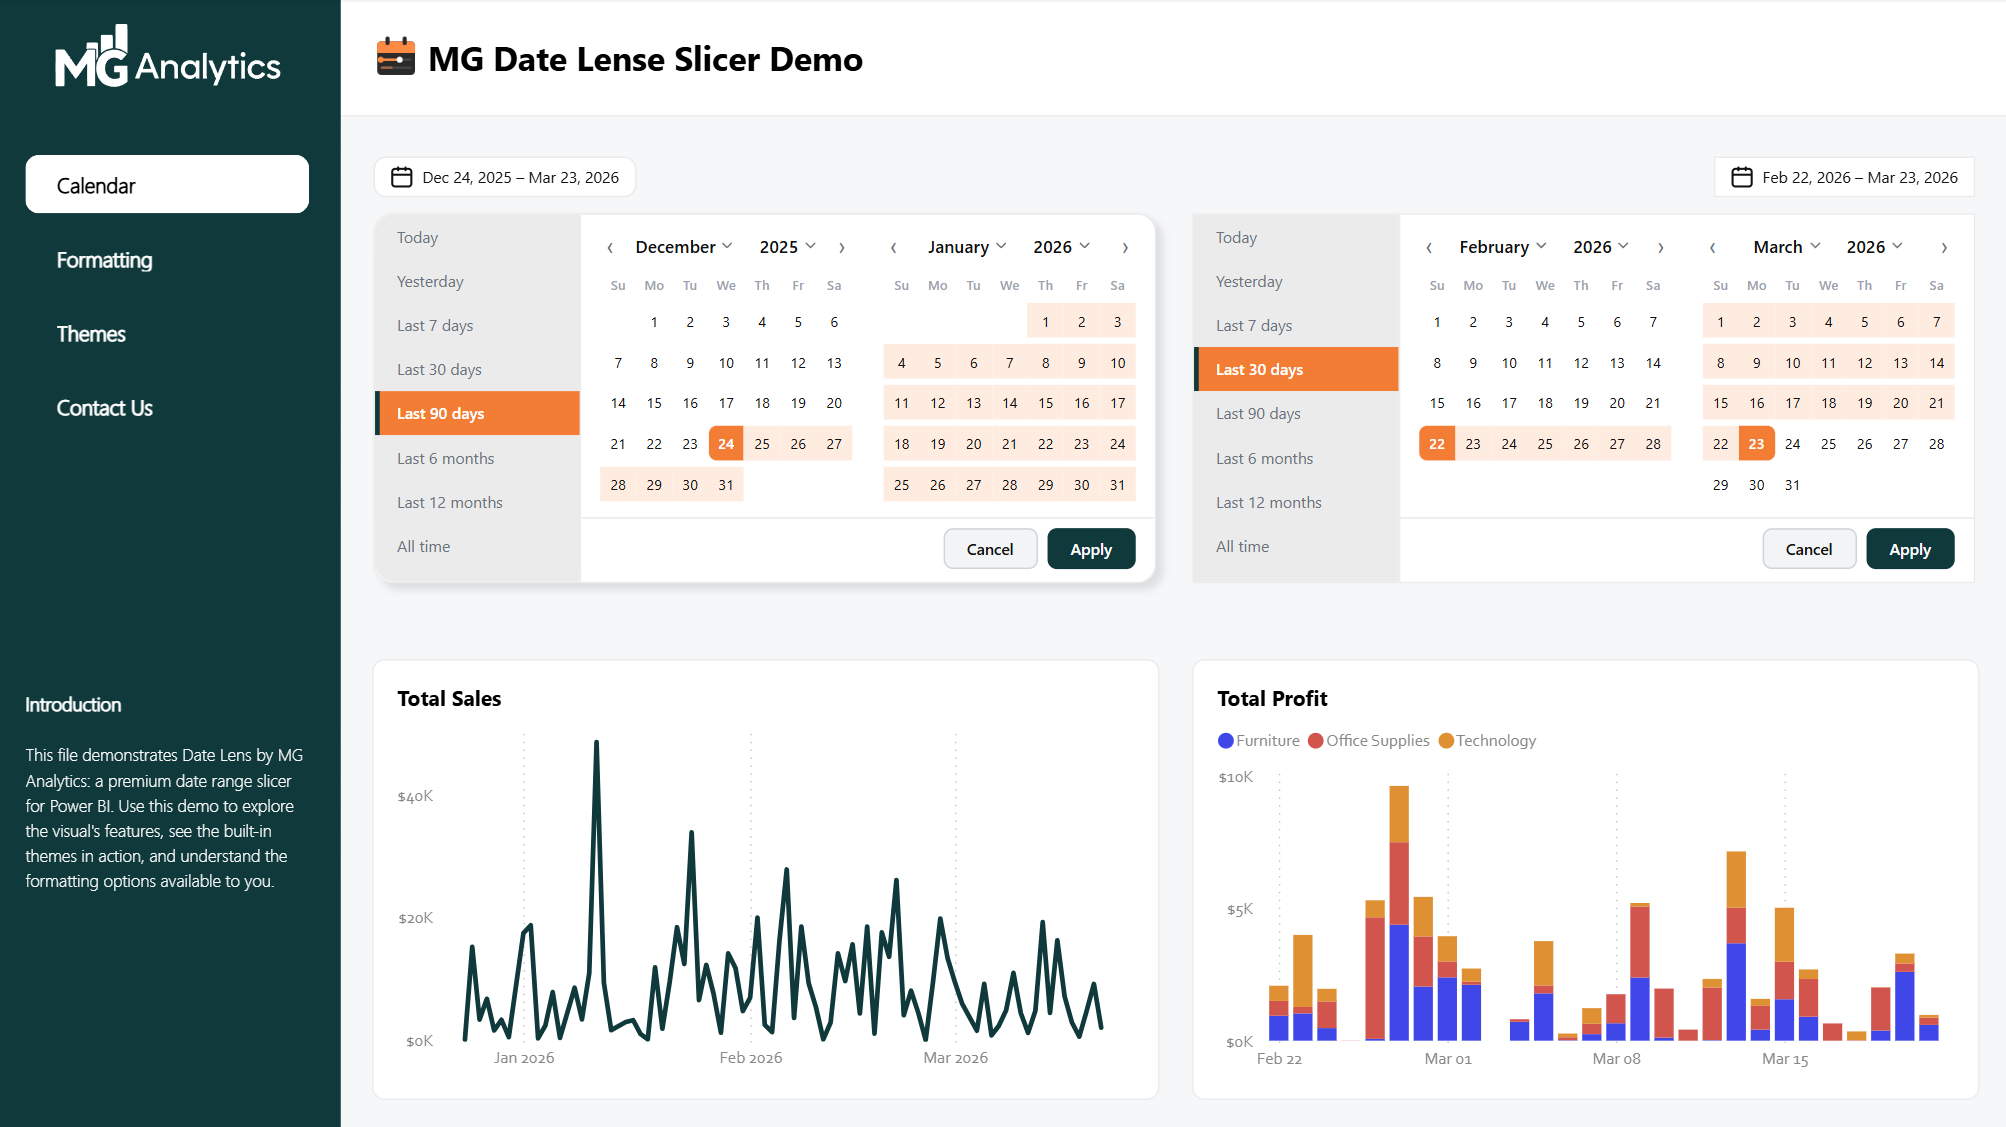Screen dimensions: 2006x1127
Task: Go to previous month before December
Action: pos(610,248)
